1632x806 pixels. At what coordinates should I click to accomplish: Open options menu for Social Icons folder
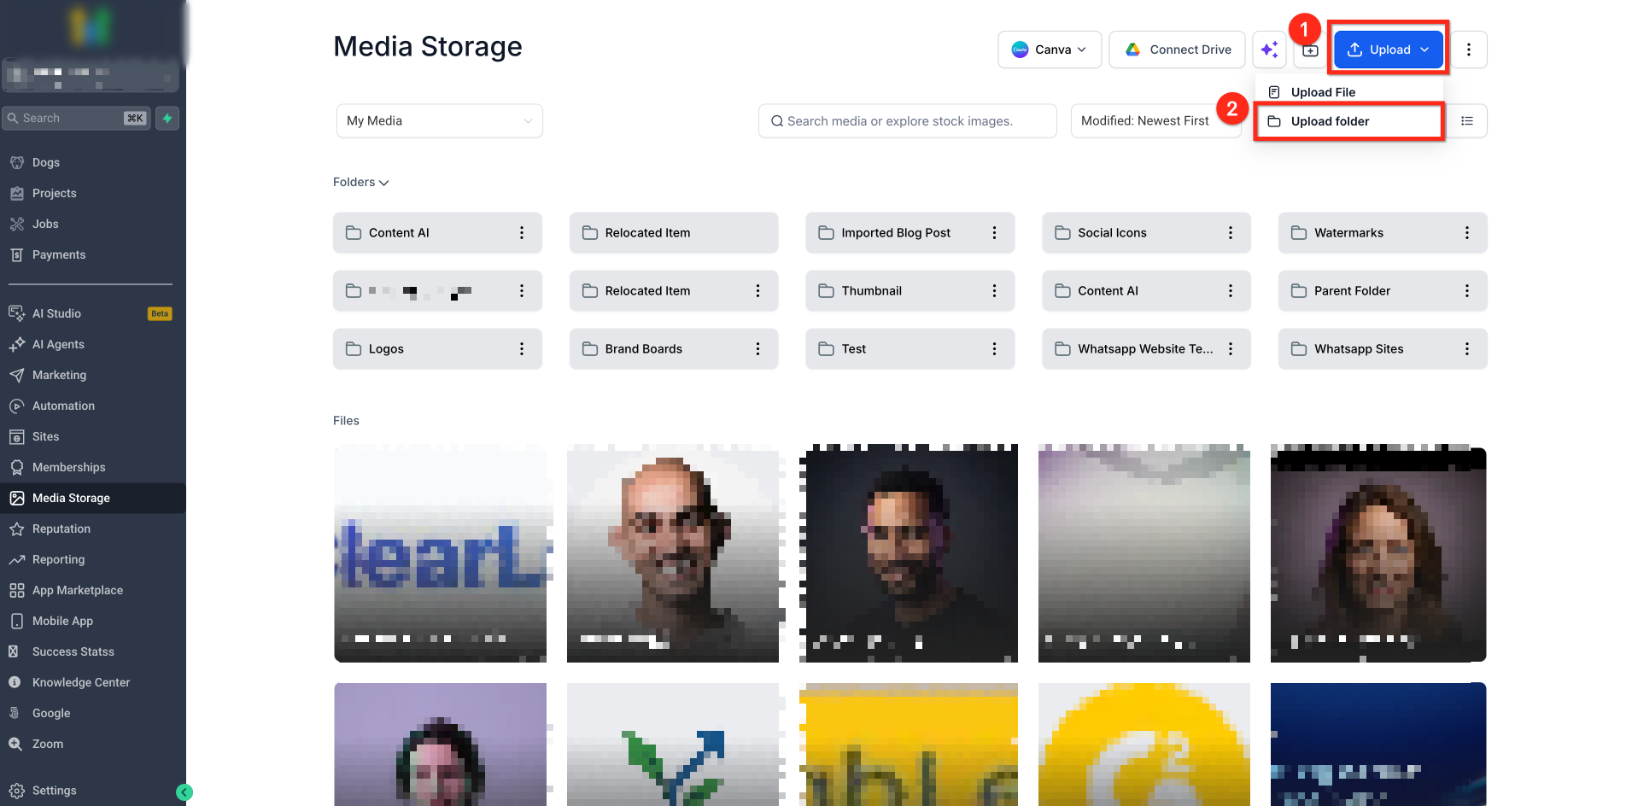[x=1230, y=233]
